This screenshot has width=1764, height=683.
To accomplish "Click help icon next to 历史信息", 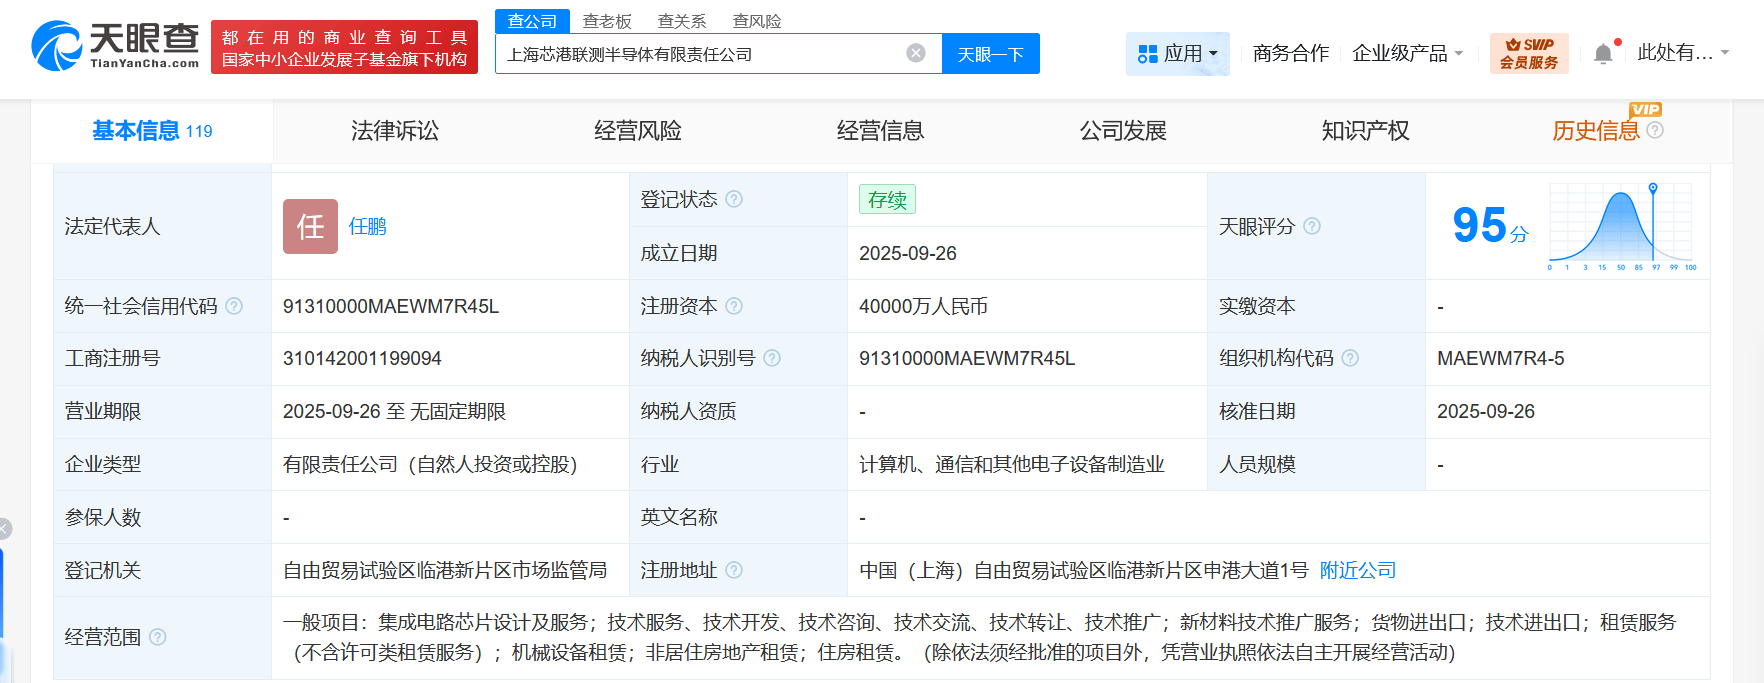I will coord(1655,130).
